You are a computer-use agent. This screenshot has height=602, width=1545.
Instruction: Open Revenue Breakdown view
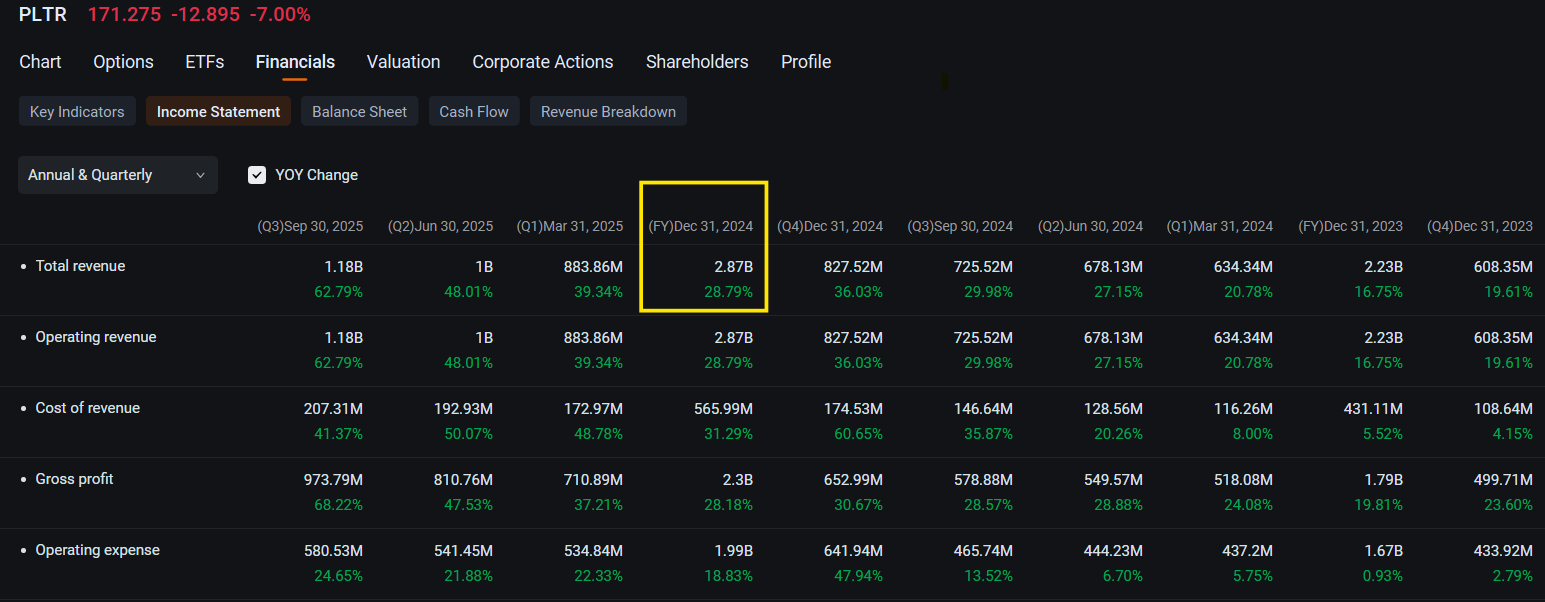pos(608,112)
